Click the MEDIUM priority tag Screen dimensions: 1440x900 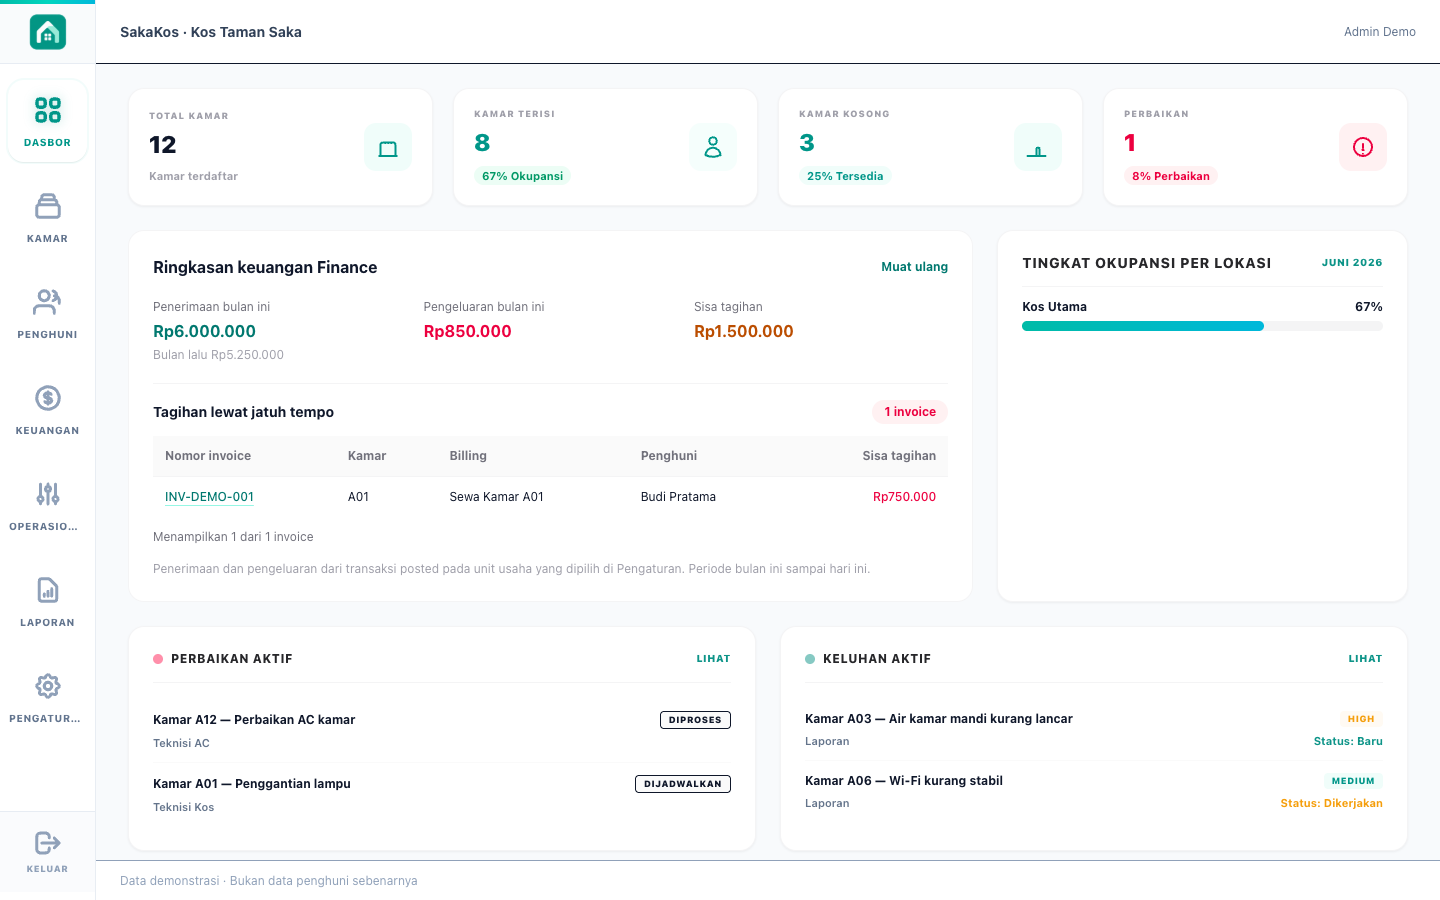pyautogui.click(x=1353, y=781)
